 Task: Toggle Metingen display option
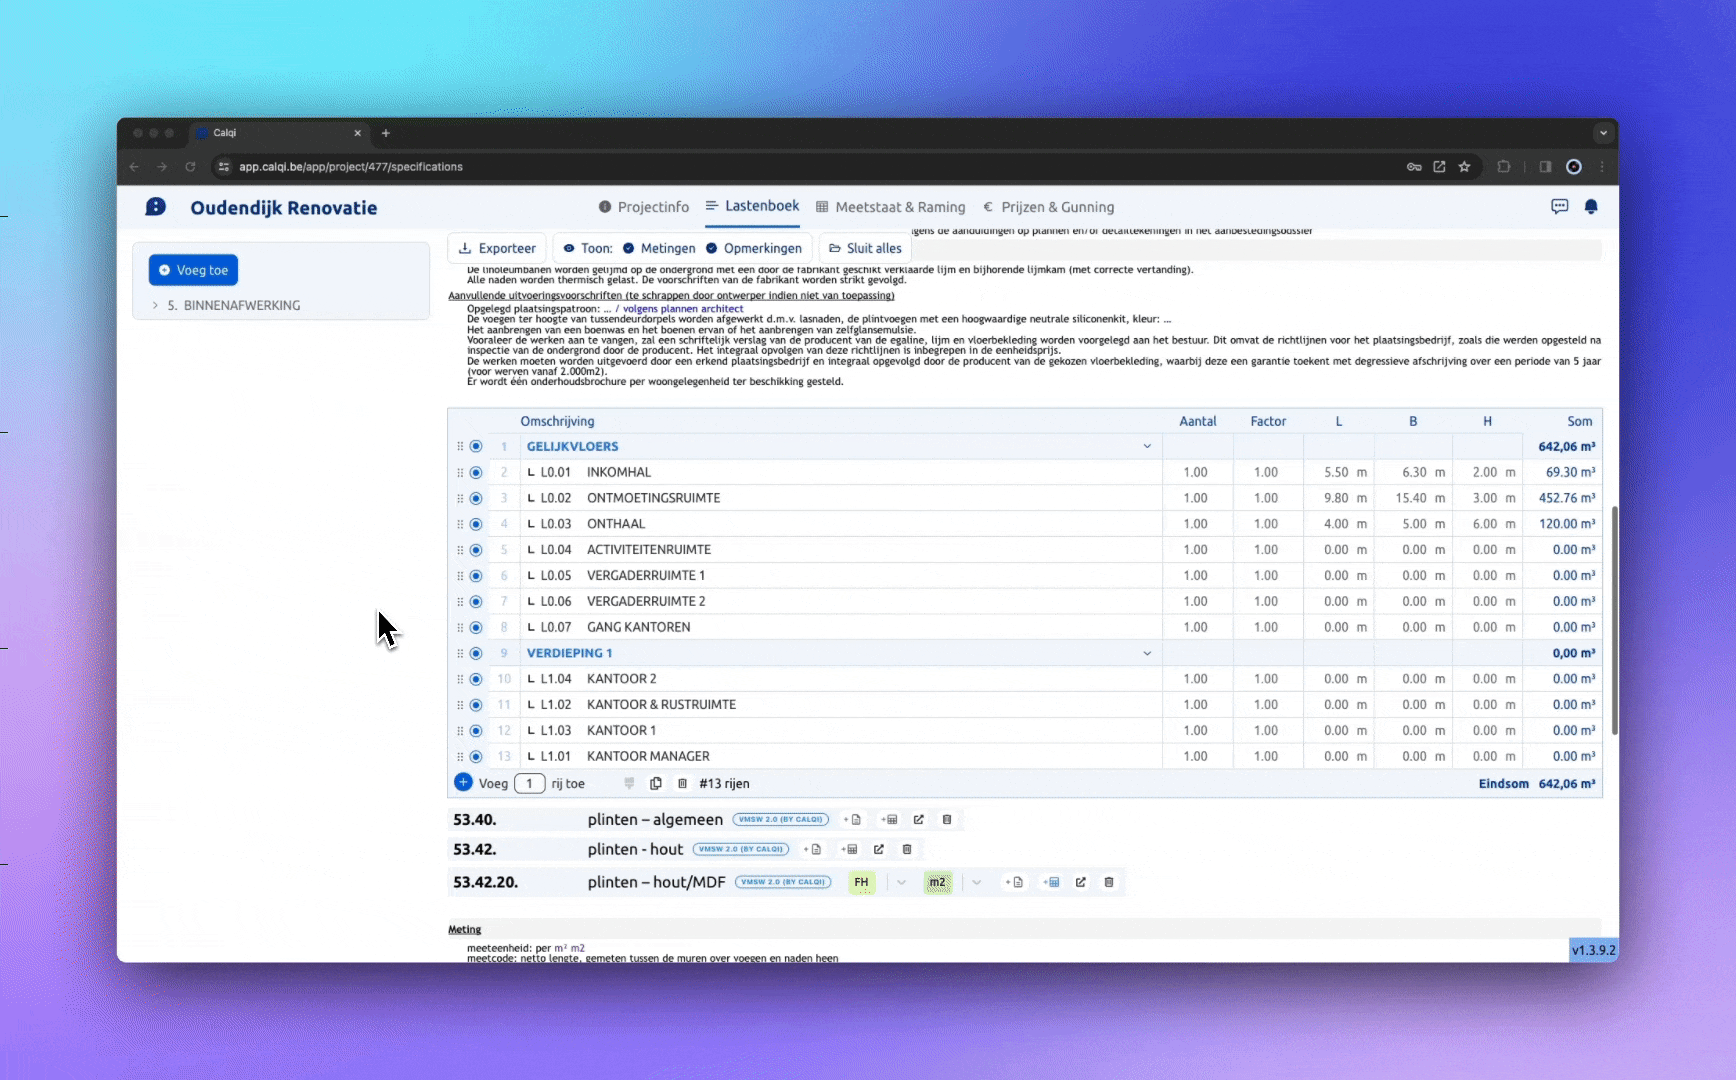658,249
